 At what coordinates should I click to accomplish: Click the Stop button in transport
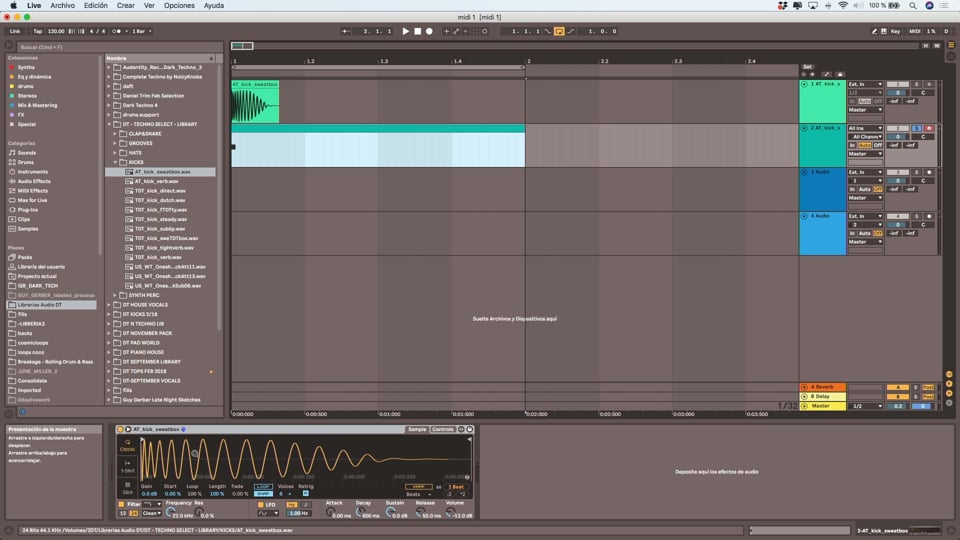click(418, 31)
